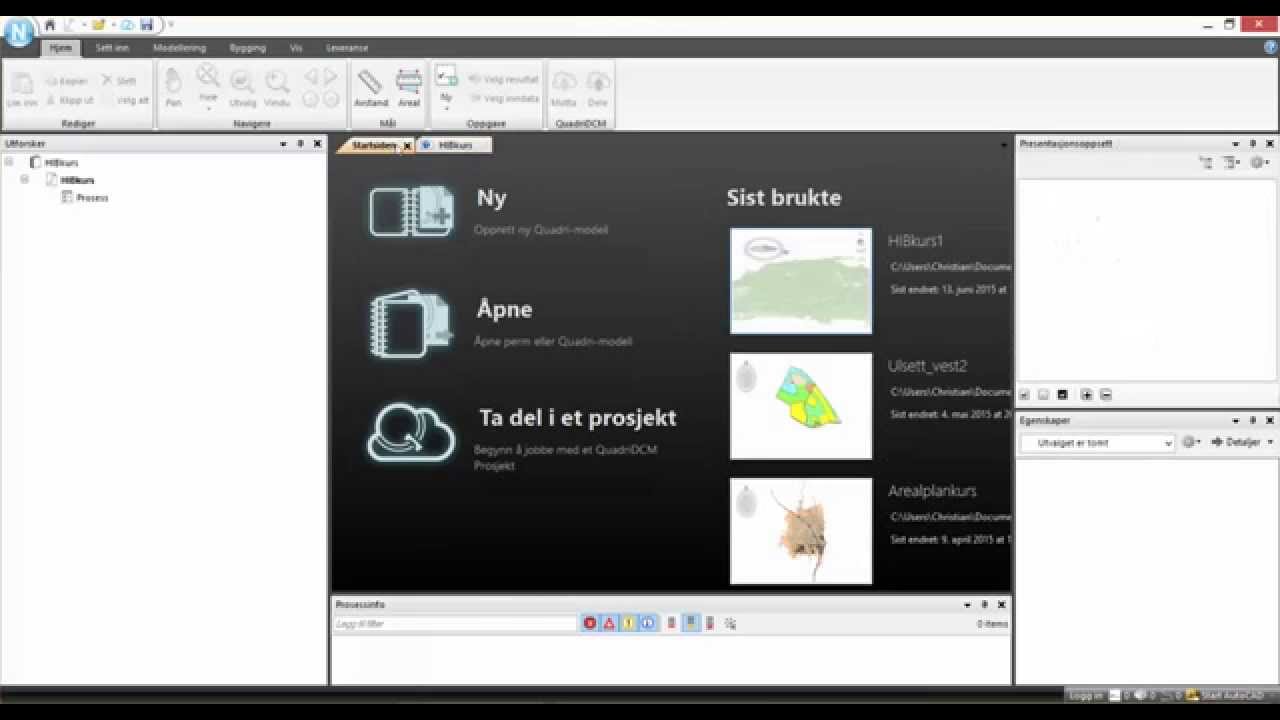The width and height of the screenshot is (1280, 720).
Task: Open recent model HIBkurs1 thumbnail
Action: [801, 281]
